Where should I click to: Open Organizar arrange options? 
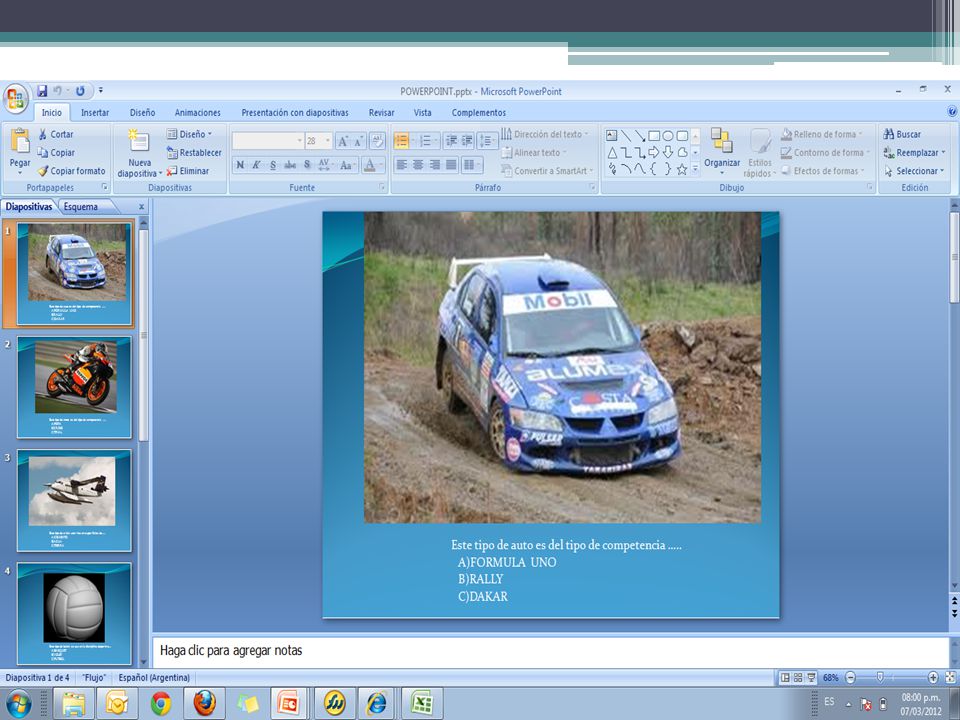(722, 151)
